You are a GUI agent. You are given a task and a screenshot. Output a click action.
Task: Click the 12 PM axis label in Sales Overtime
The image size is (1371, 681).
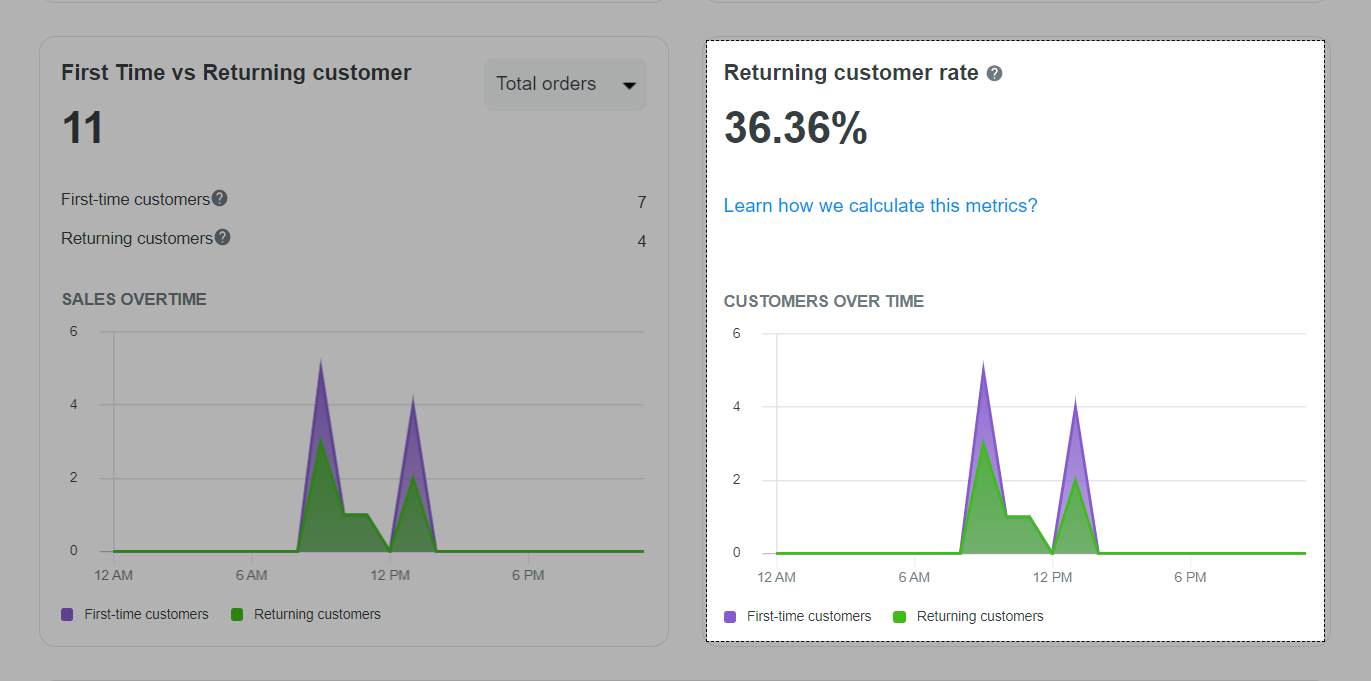pyautogui.click(x=389, y=575)
